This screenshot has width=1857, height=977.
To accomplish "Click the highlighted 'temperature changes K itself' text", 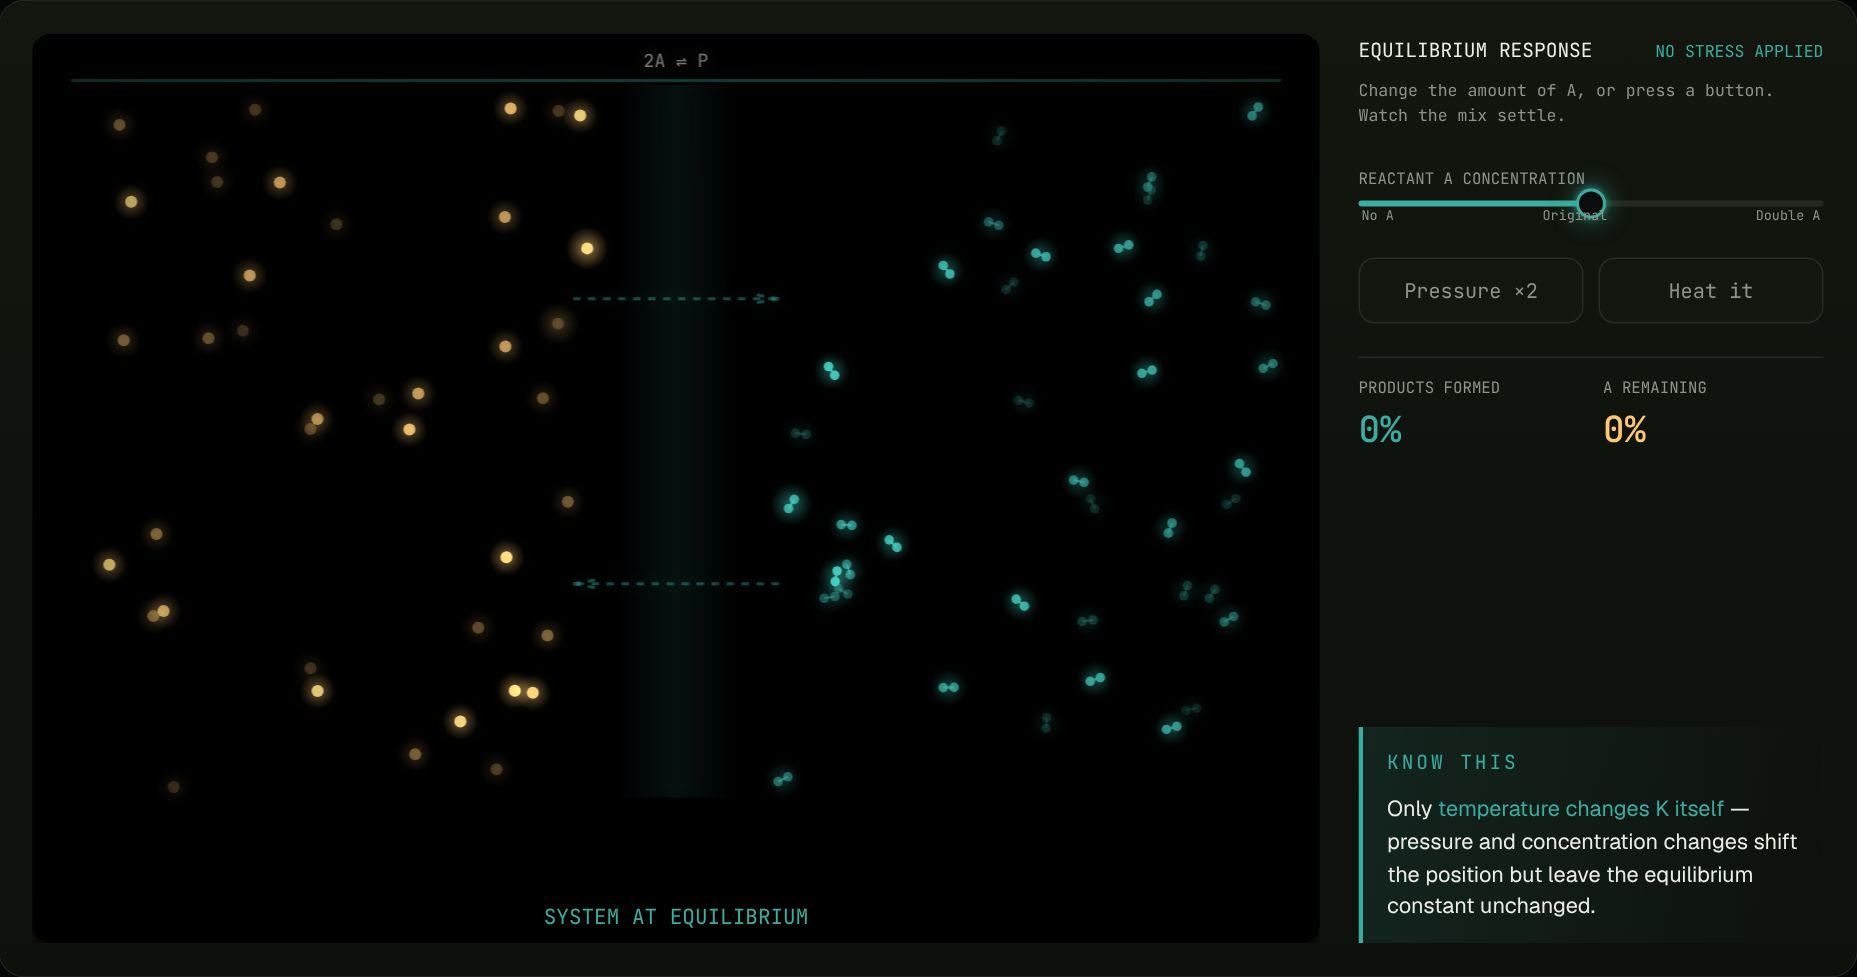I will tap(1581, 809).
